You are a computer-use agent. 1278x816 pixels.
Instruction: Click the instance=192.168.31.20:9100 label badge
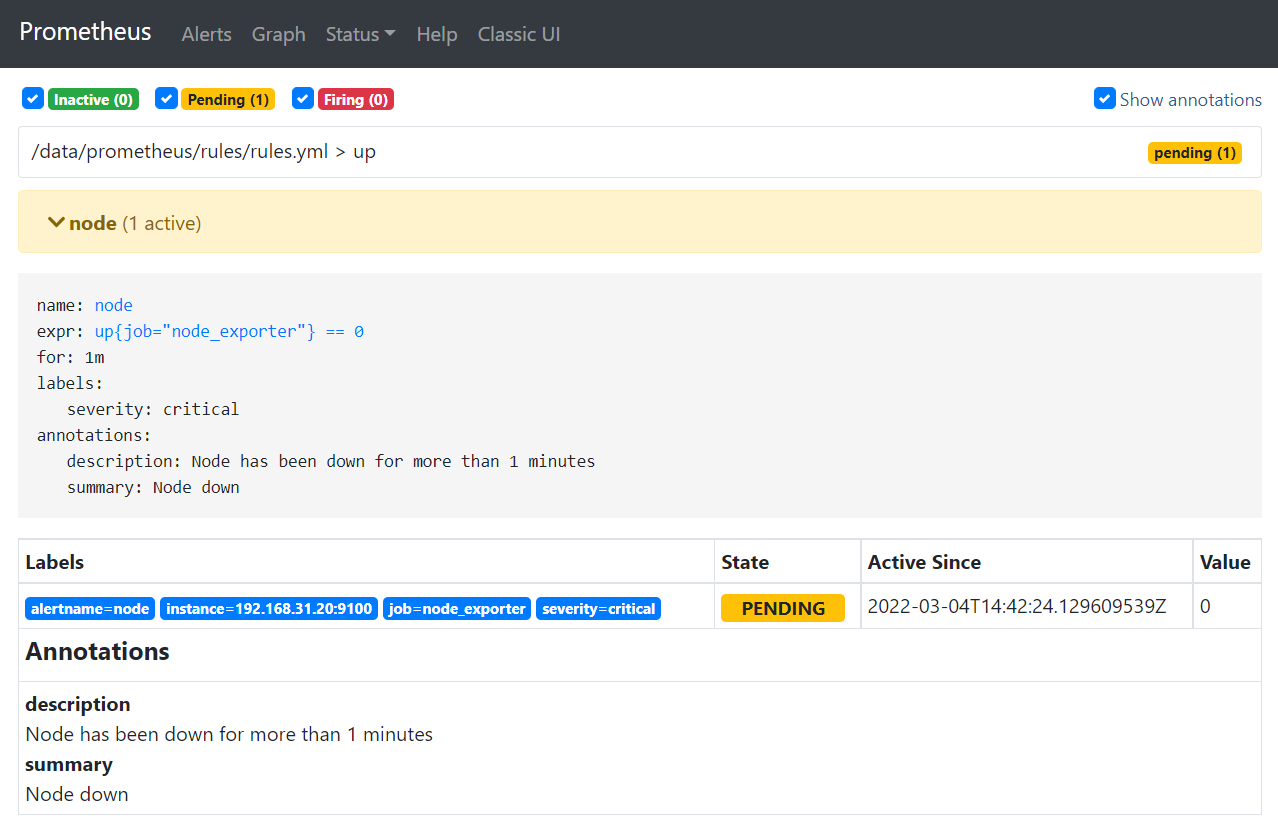269,609
